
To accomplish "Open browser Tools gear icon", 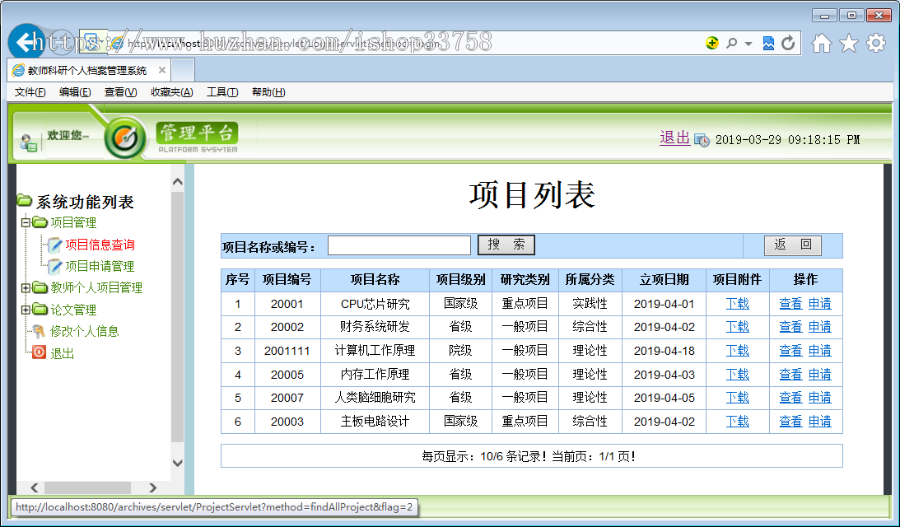I will (x=876, y=43).
